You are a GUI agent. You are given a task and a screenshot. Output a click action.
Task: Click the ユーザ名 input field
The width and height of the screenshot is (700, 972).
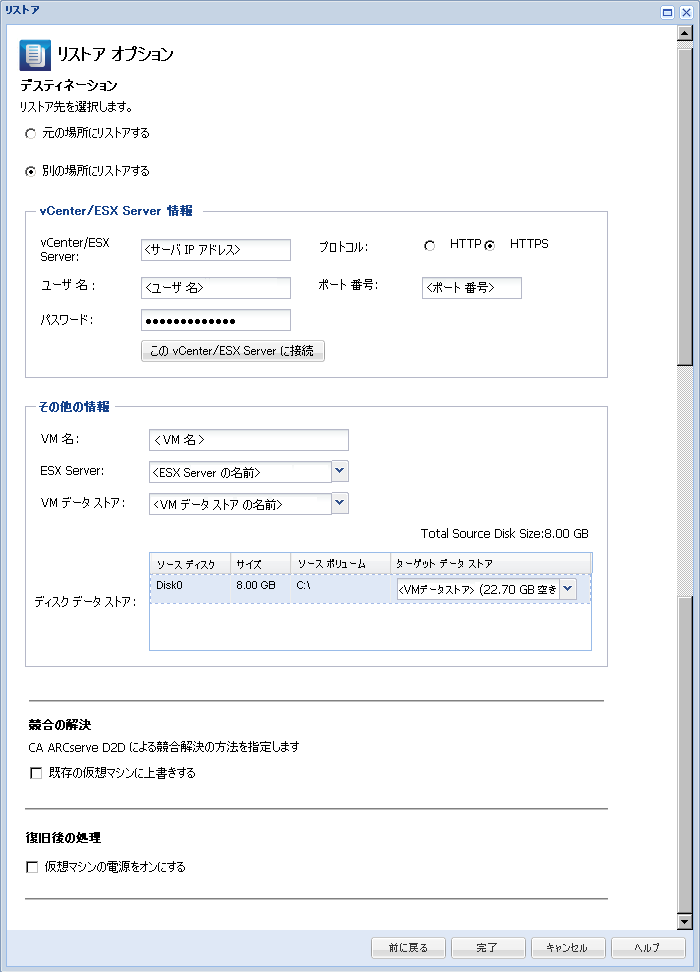(216, 288)
